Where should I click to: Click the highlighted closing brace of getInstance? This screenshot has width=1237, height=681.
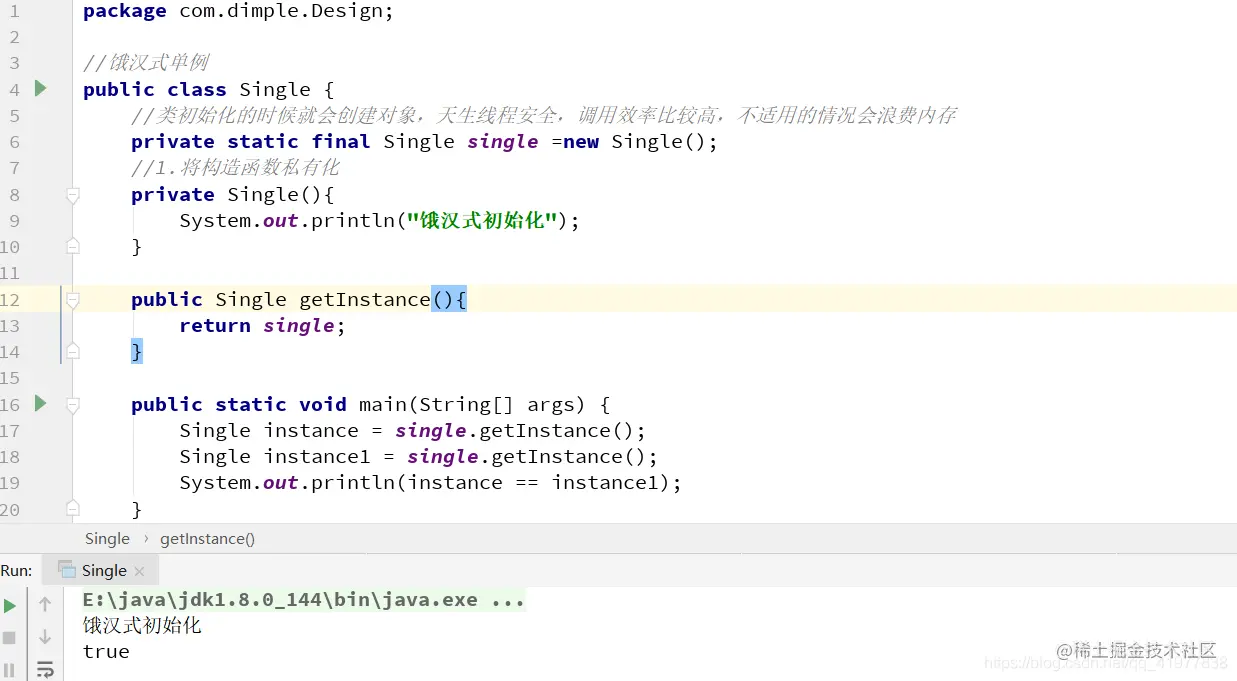point(137,351)
